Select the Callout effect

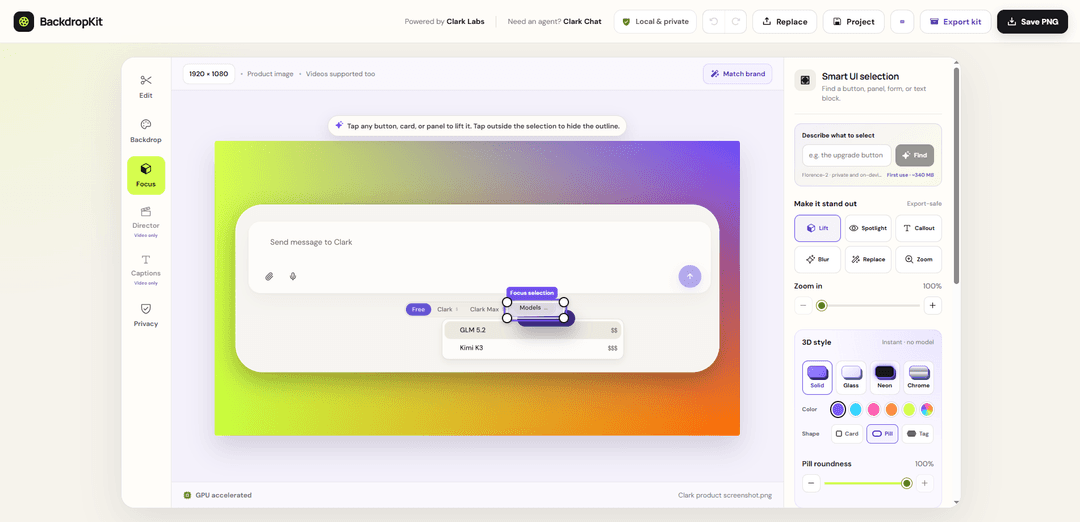[919, 228]
